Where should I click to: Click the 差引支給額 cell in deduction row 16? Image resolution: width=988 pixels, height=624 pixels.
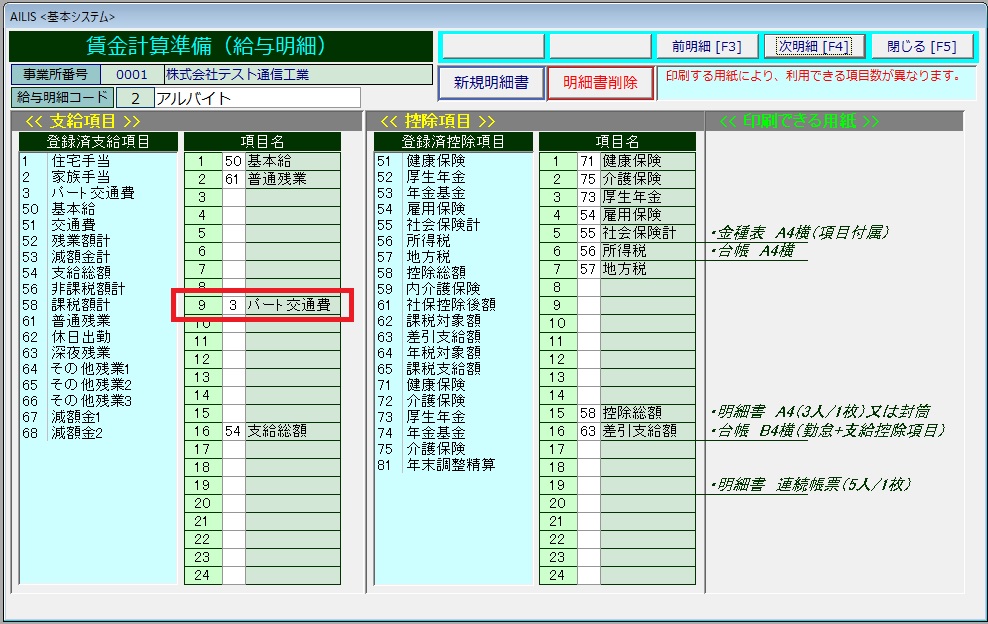647,431
